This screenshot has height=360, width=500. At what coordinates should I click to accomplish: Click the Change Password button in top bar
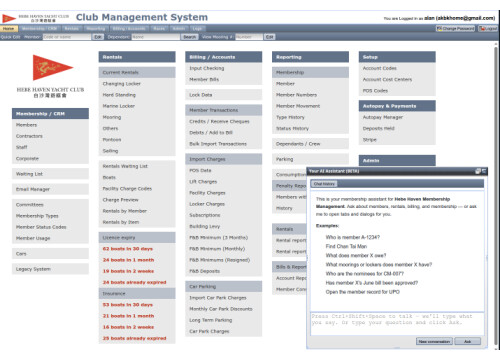[456, 29]
